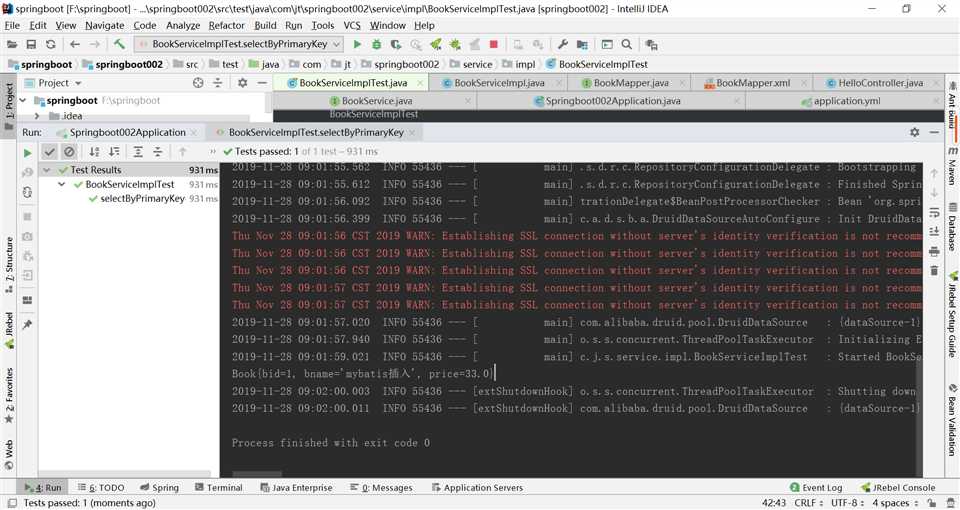Expand the .idea folder

37,116
